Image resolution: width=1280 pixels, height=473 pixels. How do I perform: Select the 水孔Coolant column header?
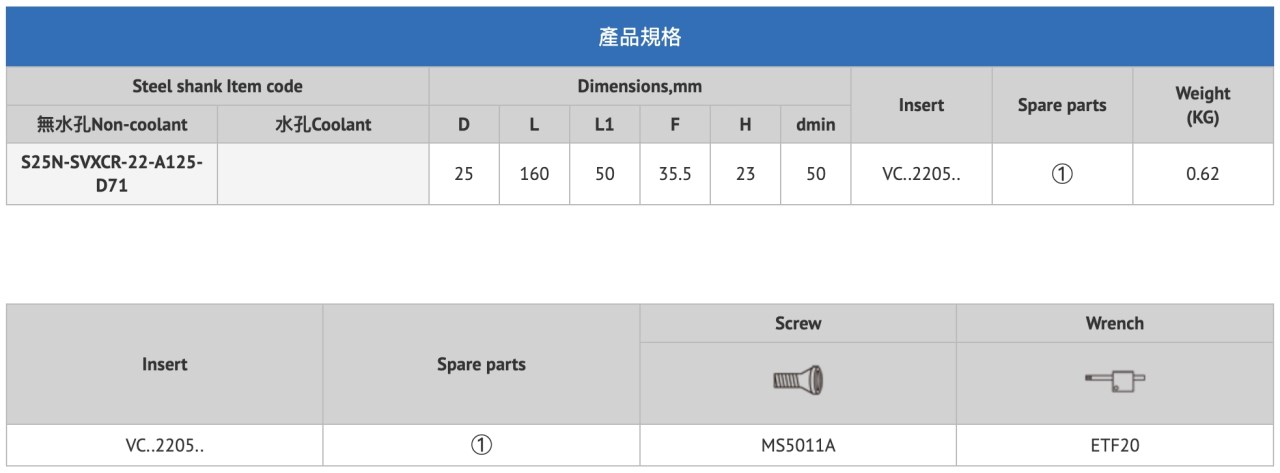323,124
